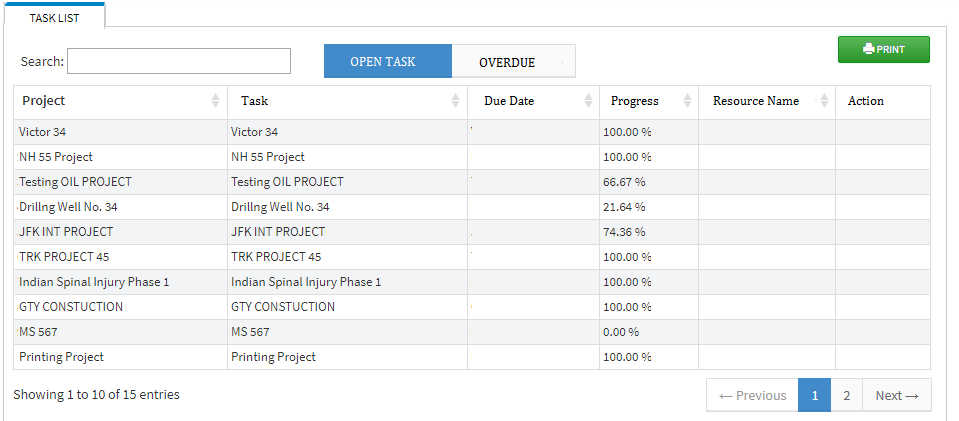Sort by Due Date column arrows
The height and width of the screenshot is (421, 959).
tap(588, 101)
